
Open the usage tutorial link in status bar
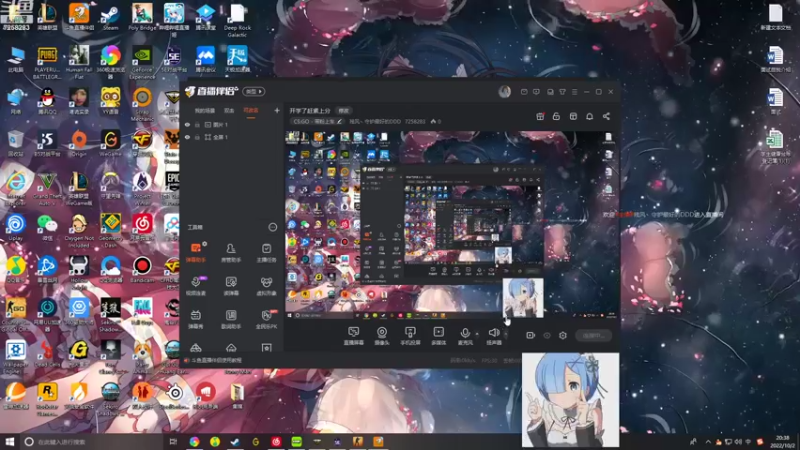(x=216, y=360)
